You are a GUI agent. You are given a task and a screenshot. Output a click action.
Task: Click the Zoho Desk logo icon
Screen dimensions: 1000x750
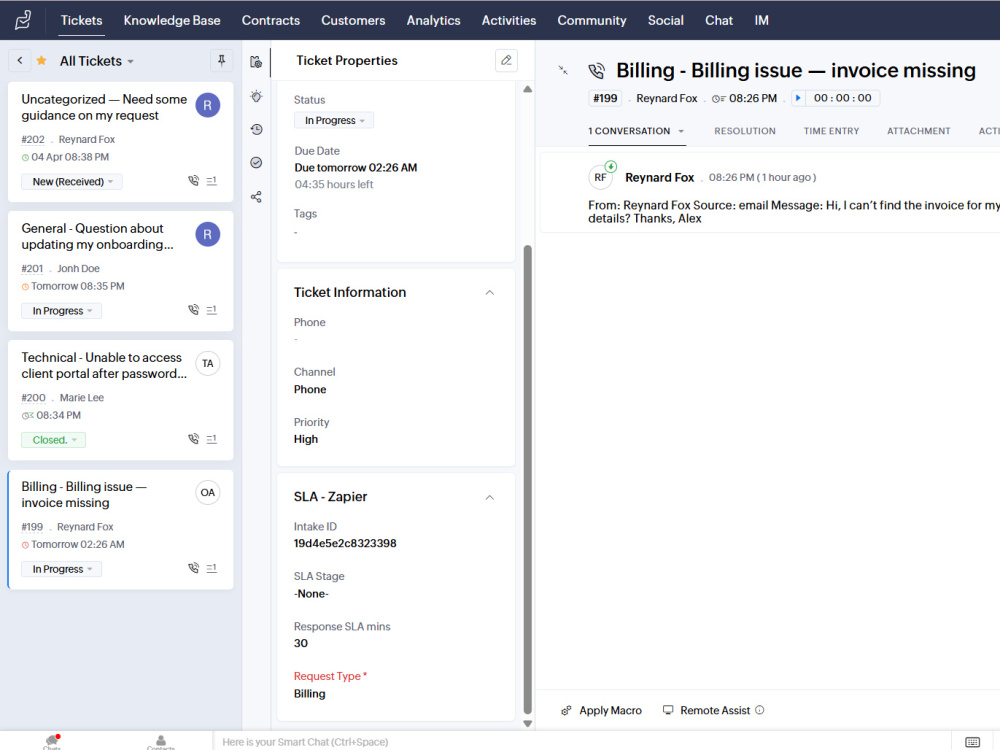click(23, 20)
